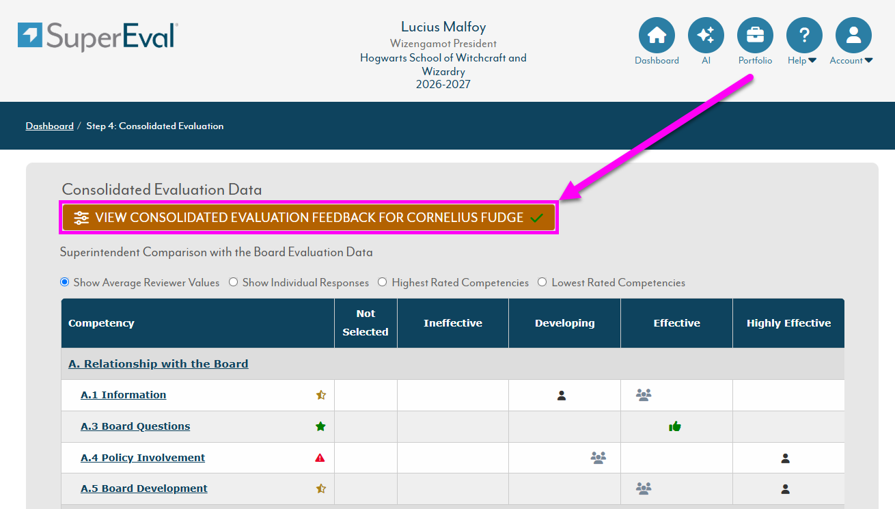Open the Portfolio briefcase icon
Image resolution: width=895 pixels, height=509 pixels.
pos(755,35)
